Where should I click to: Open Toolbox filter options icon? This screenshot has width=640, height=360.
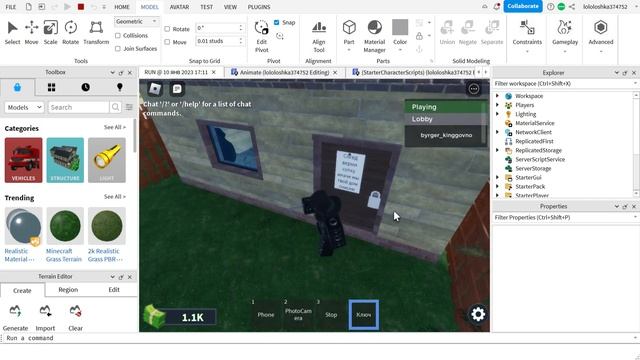tap(129, 107)
